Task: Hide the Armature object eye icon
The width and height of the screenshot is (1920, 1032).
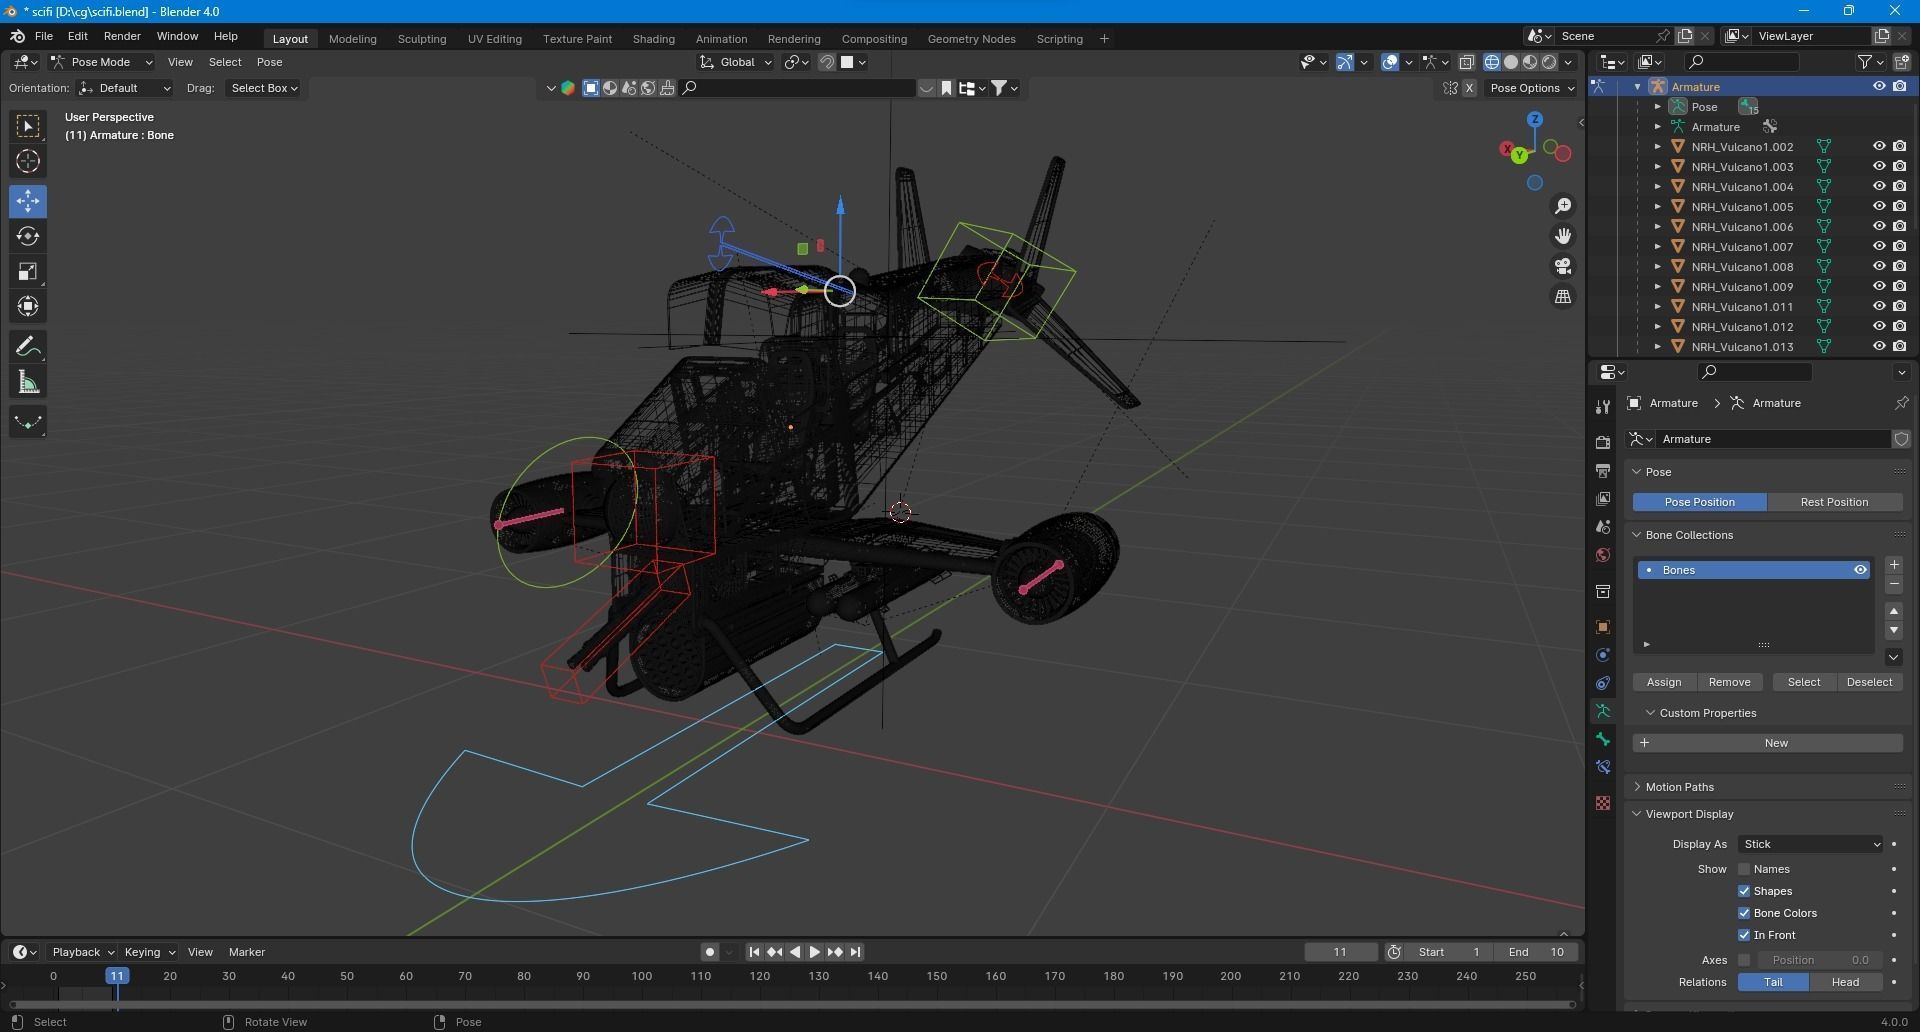Action: pos(1879,86)
